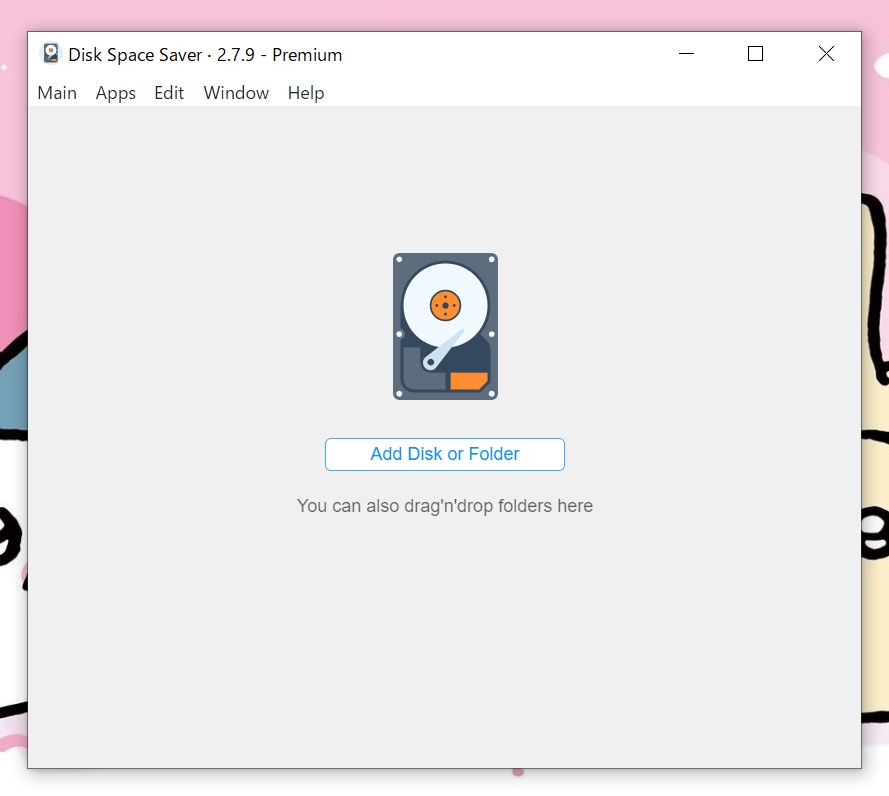Screen dimensions: 889x796
Task: Maximize the Disk Space Saver window
Action: (x=755, y=54)
